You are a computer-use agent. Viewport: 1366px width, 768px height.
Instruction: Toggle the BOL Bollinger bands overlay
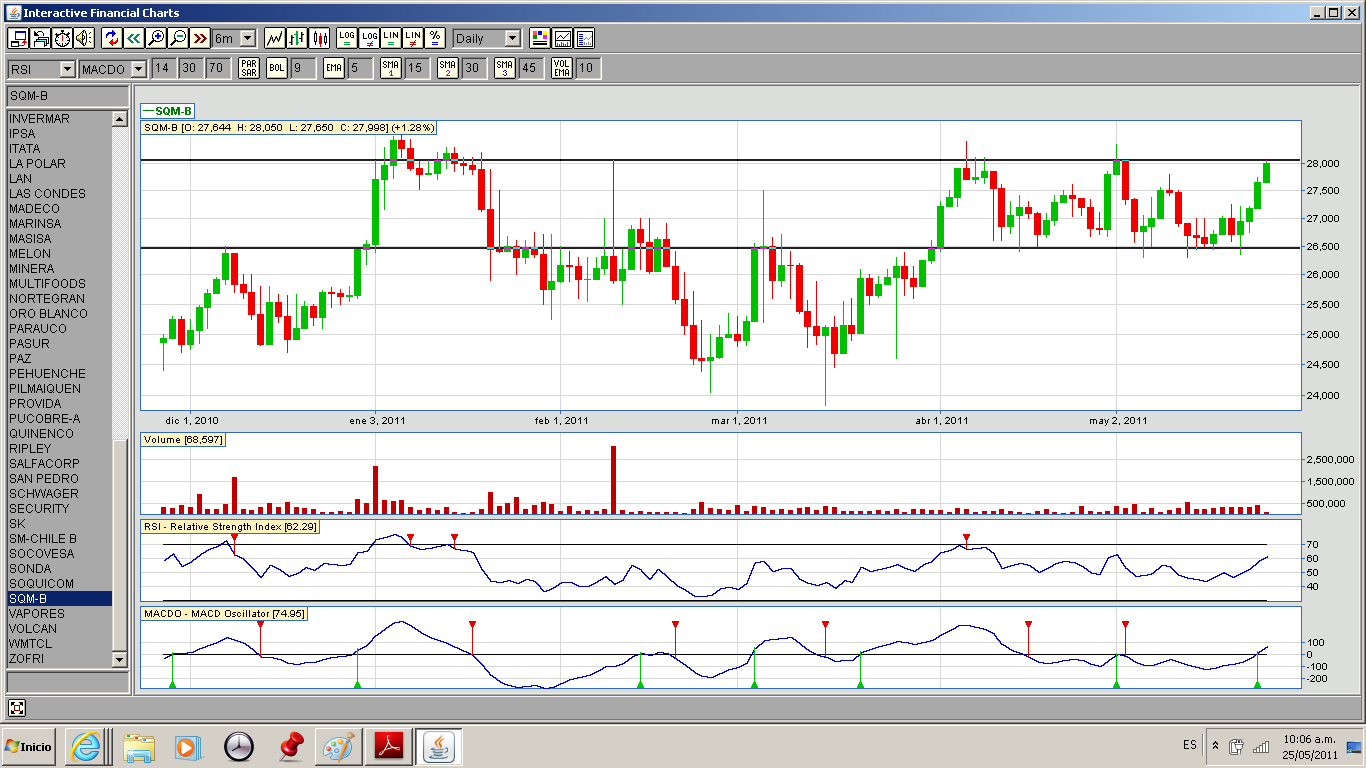[277, 68]
